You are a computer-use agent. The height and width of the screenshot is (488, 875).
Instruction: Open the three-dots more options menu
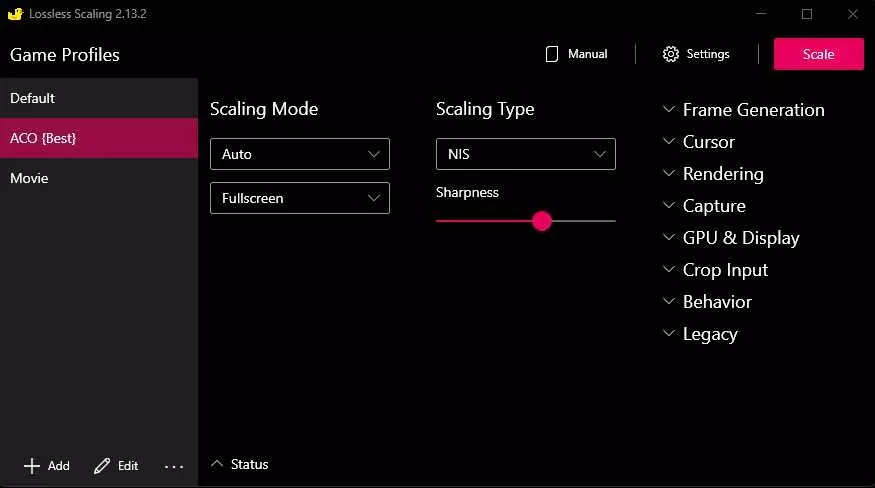[174, 466]
